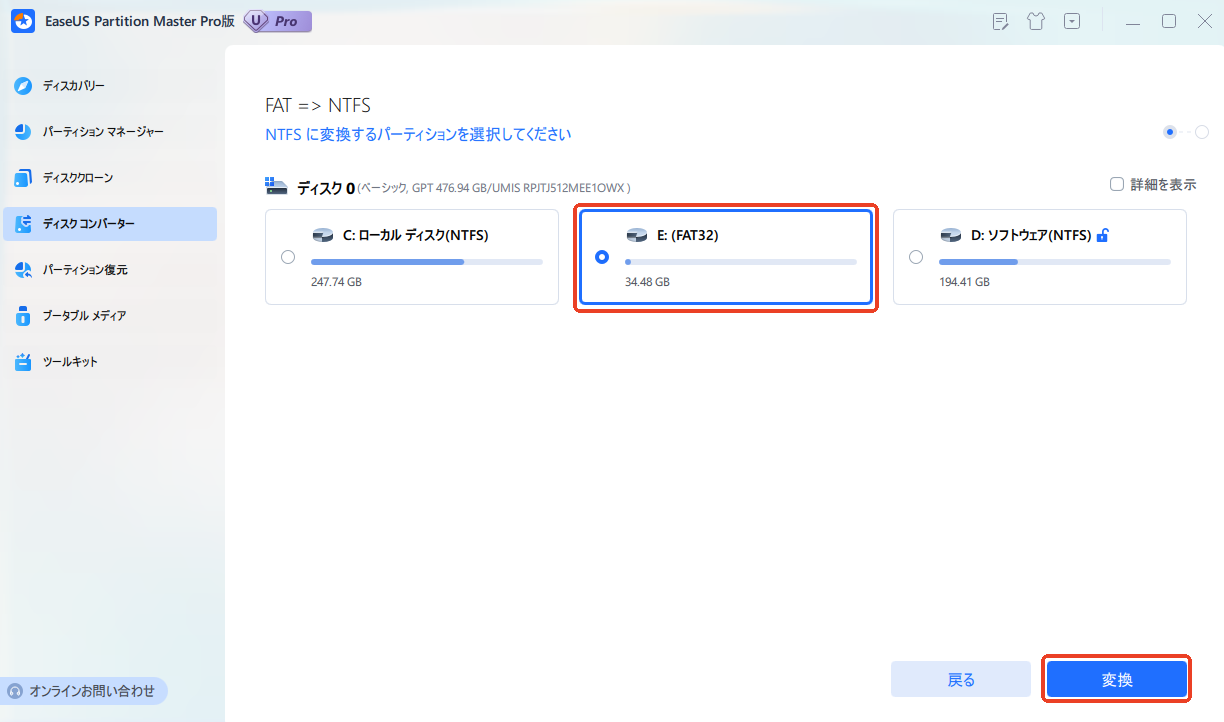This screenshot has height=722, width=1224.
Task: Open the dropdown arrow in the title bar
Action: pyautogui.click(x=1072, y=20)
